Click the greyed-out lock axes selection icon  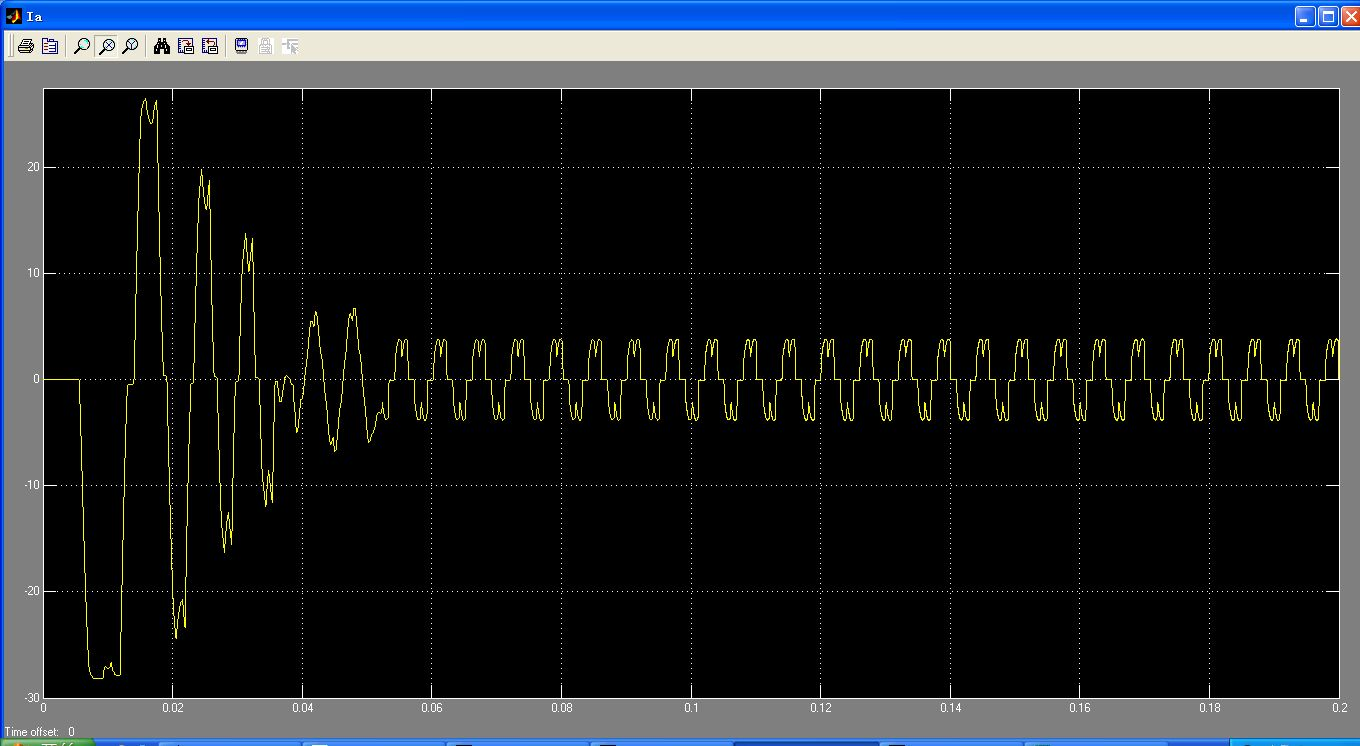coord(266,46)
